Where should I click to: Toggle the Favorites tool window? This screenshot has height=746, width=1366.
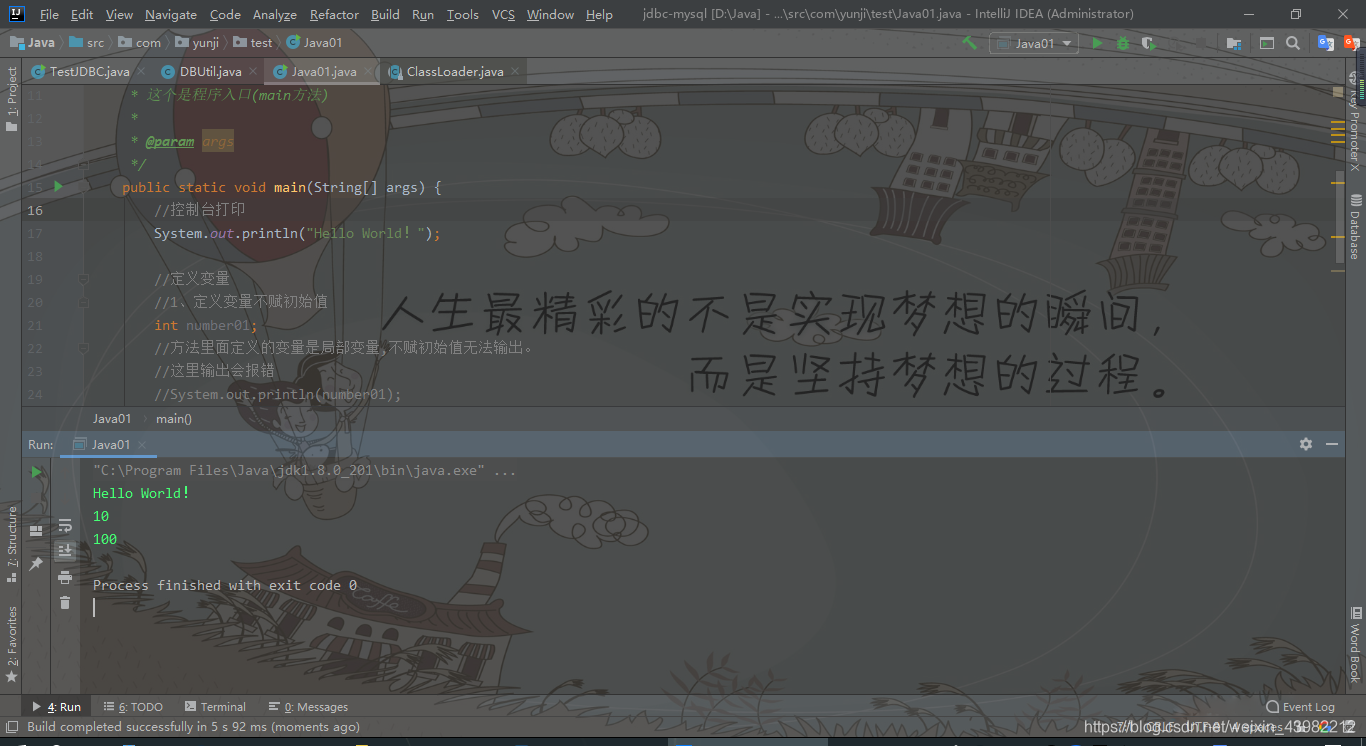click(11, 644)
